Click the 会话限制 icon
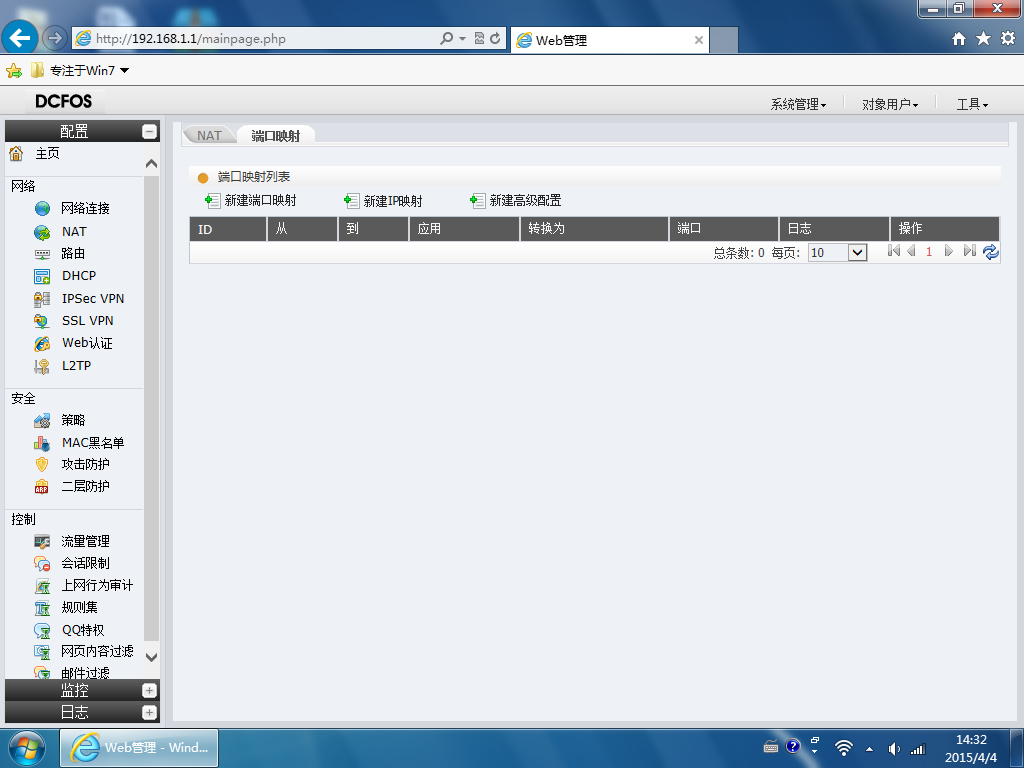Screen dimensions: 1024x768 coord(42,564)
